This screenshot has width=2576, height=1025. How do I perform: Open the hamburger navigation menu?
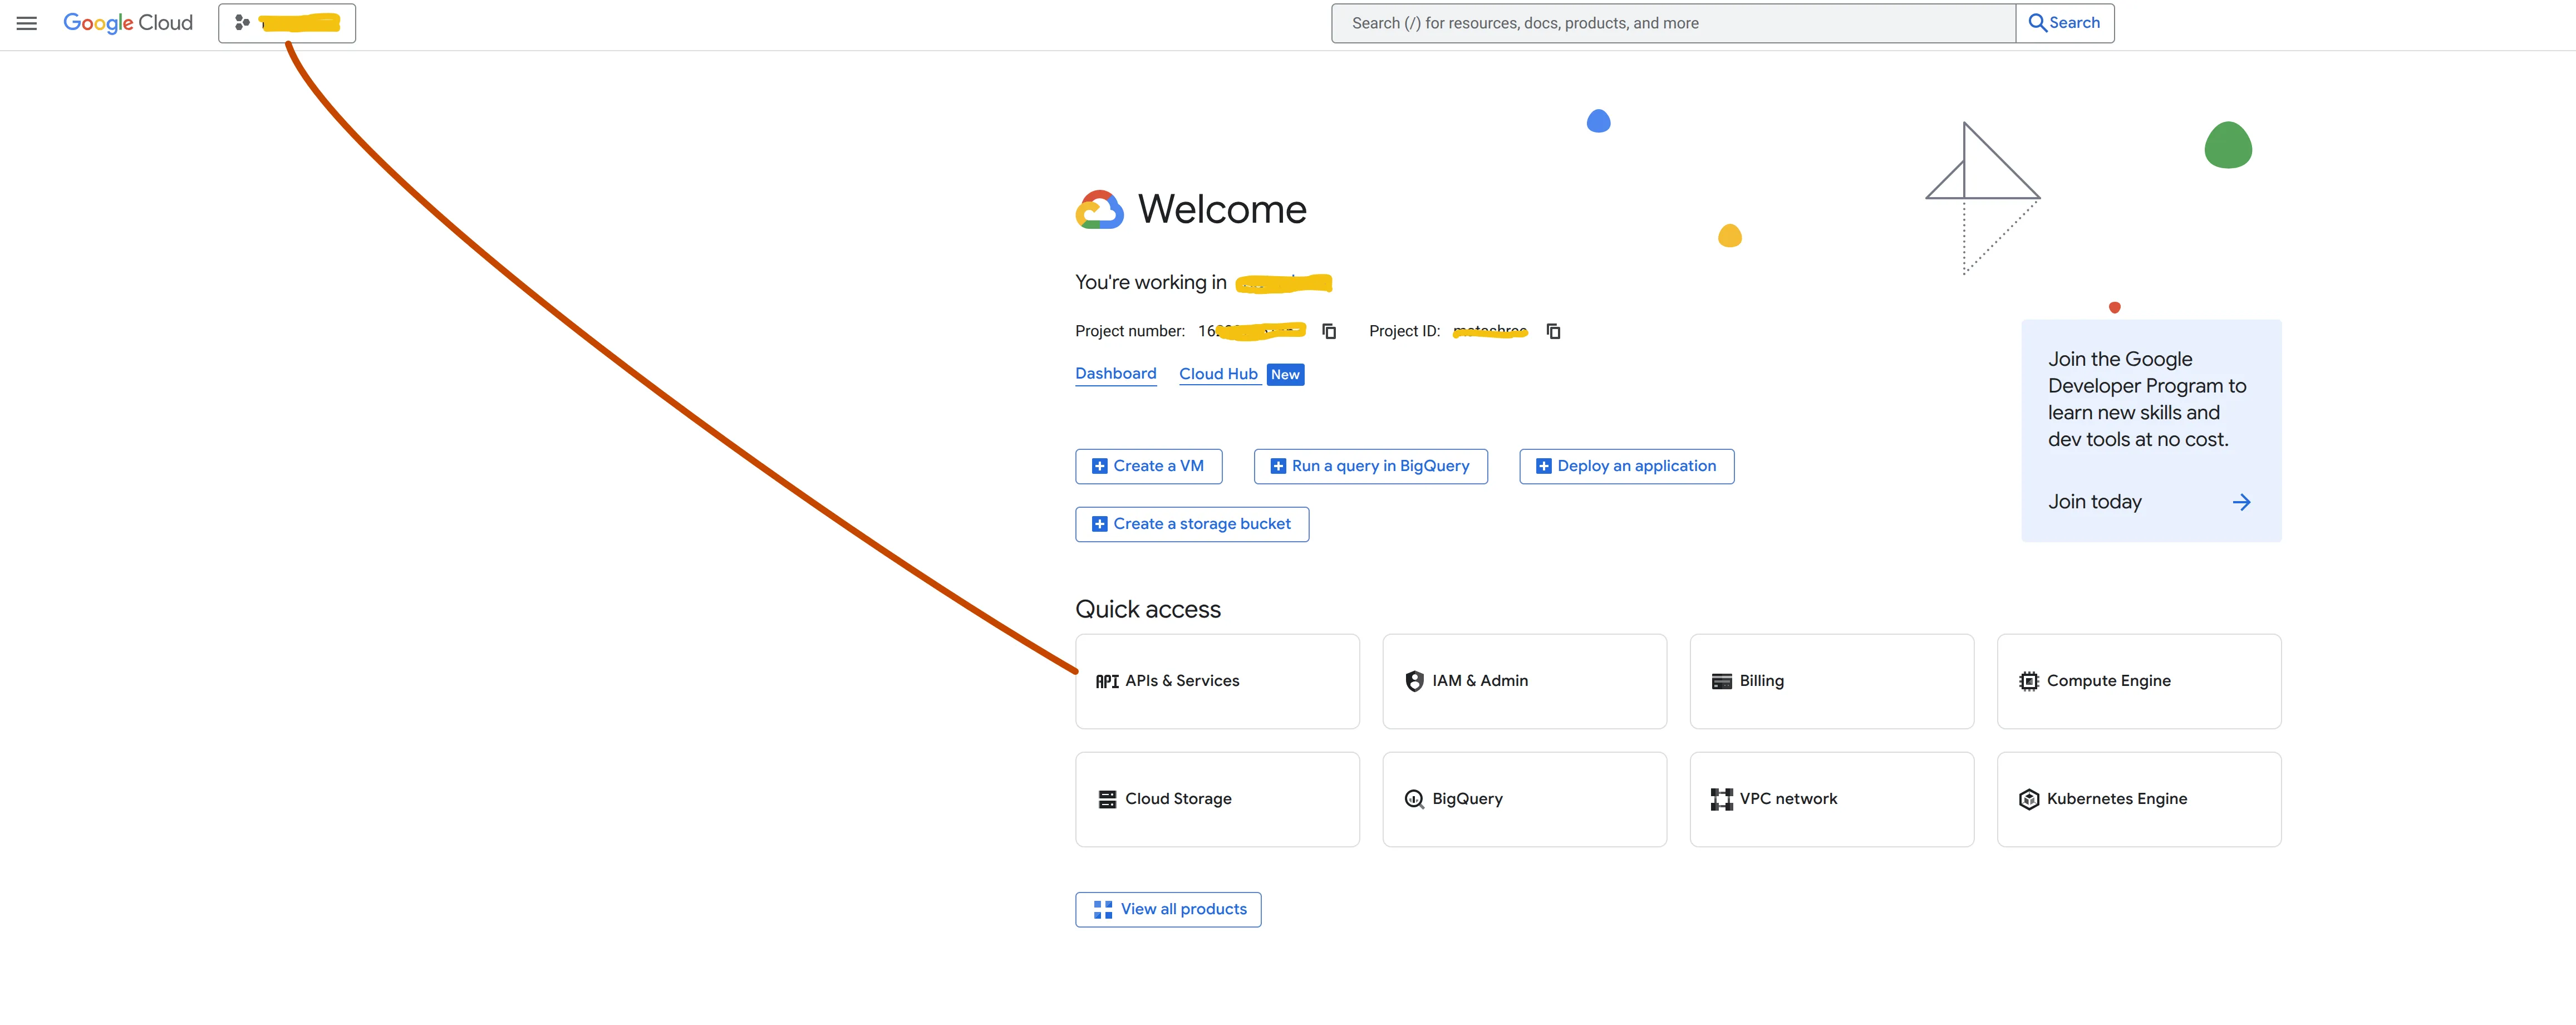[27, 23]
